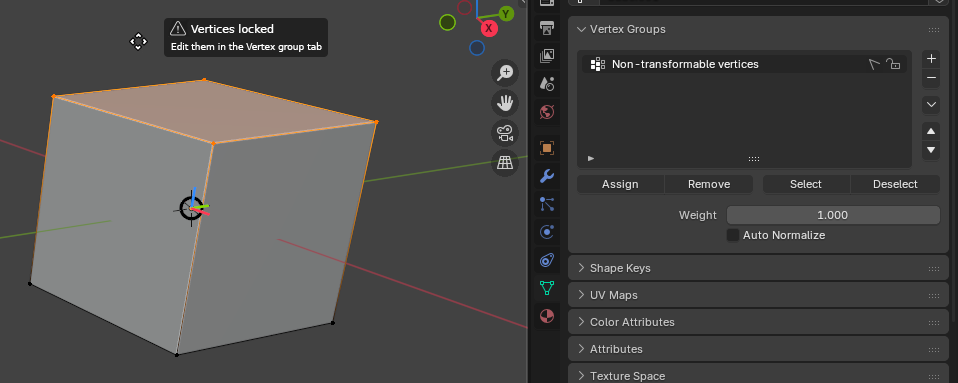Open the World properties tab
Image resolution: width=958 pixels, height=383 pixels.
click(x=547, y=112)
